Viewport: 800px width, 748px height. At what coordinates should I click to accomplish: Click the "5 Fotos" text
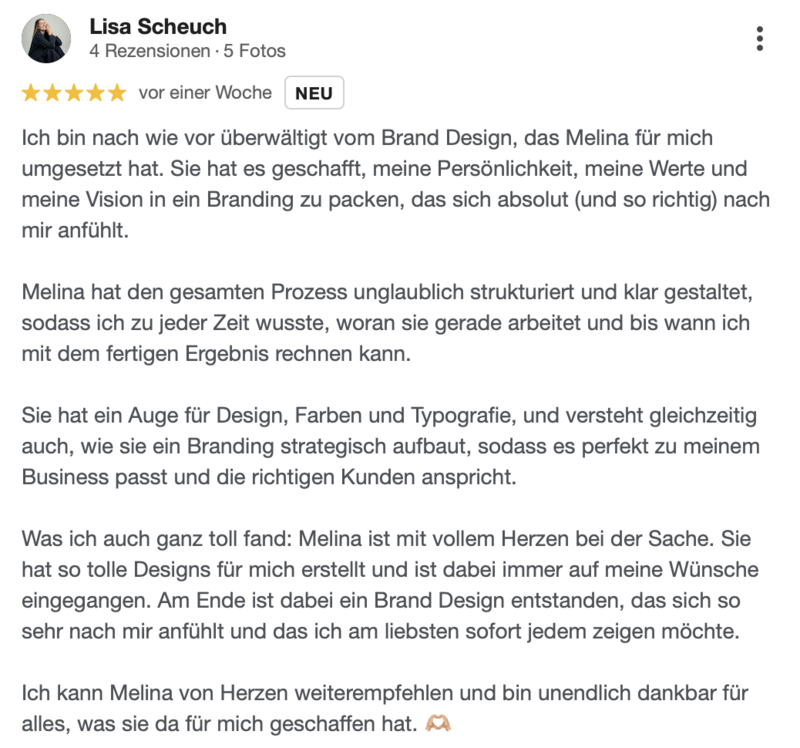coord(254,51)
